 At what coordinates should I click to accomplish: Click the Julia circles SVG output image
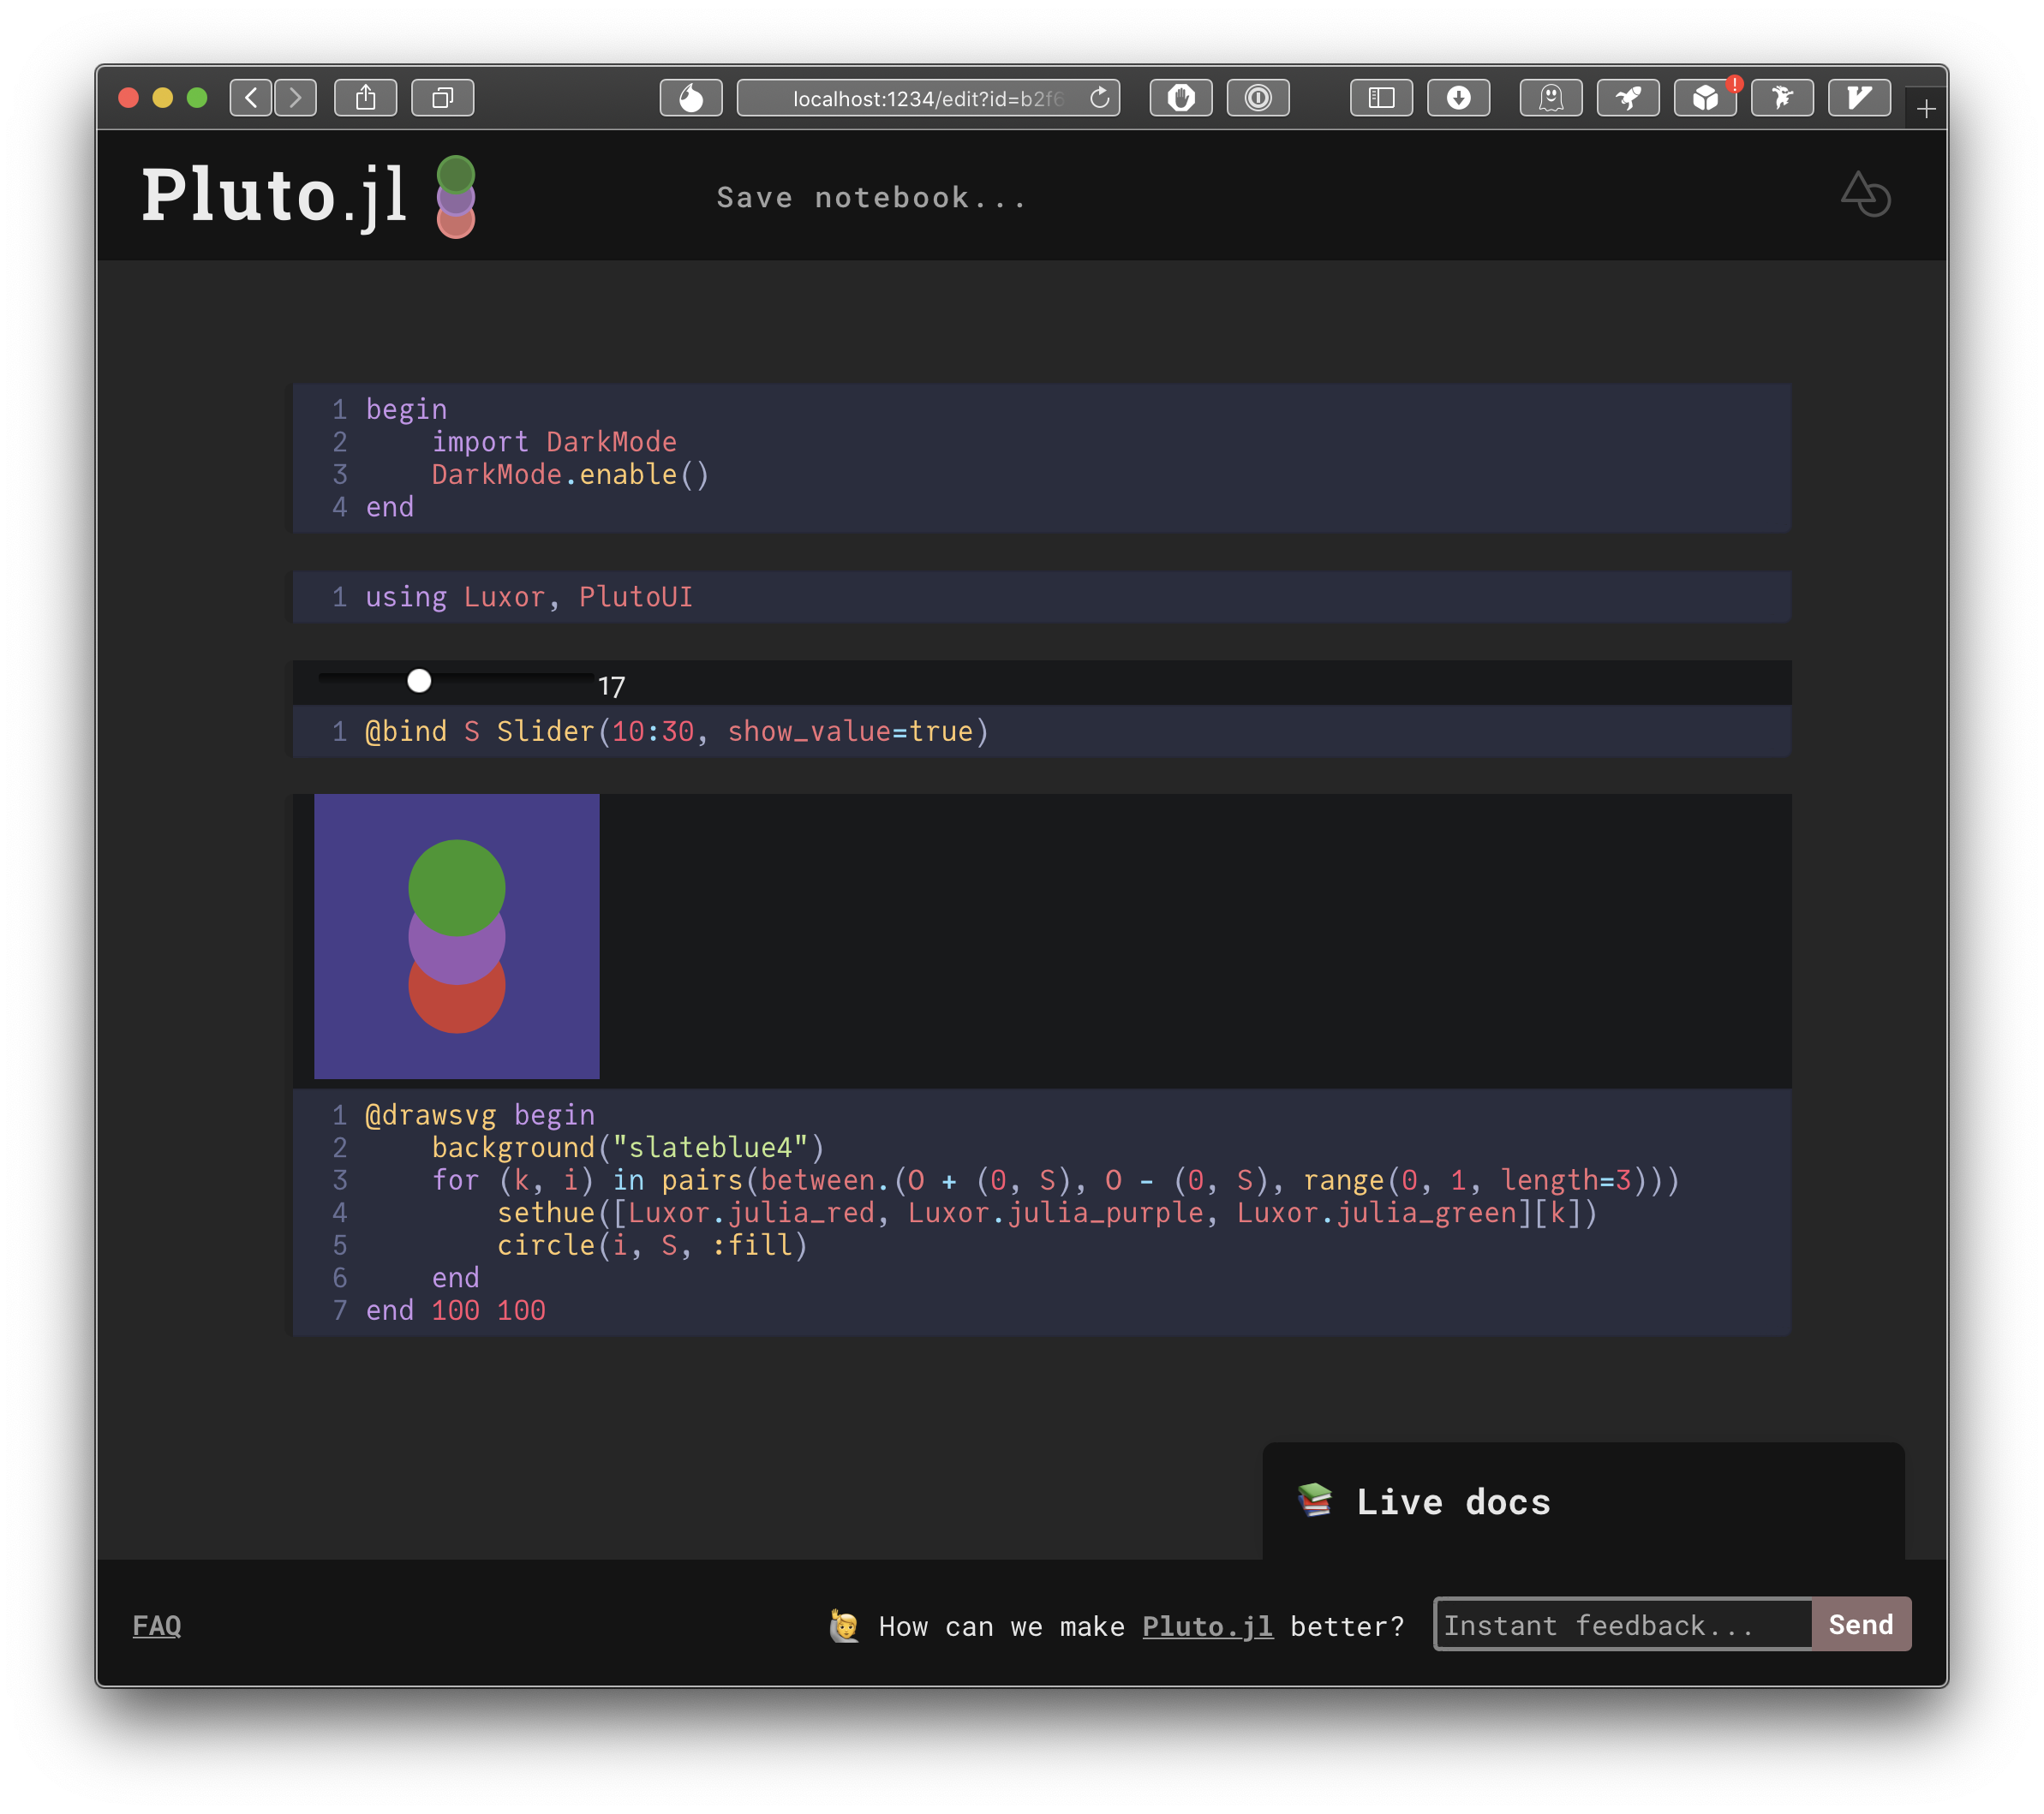tap(457, 936)
